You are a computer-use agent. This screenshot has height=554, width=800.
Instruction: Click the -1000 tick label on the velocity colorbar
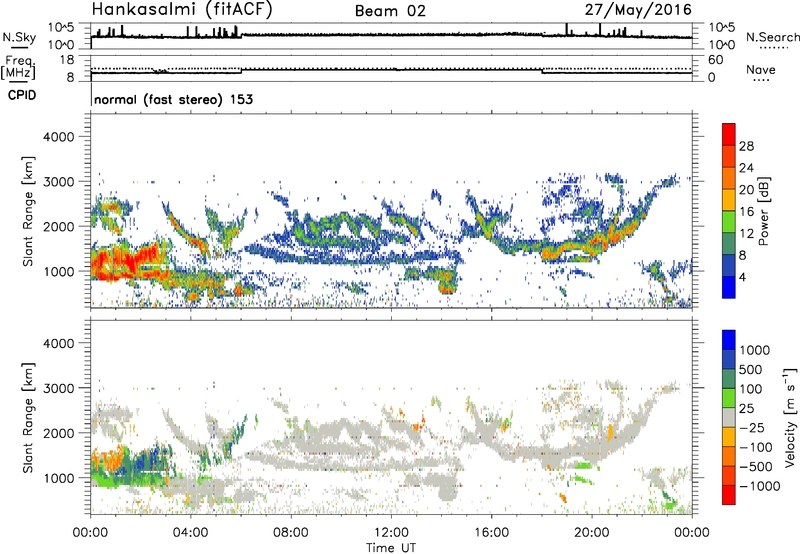[x=760, y=486]
